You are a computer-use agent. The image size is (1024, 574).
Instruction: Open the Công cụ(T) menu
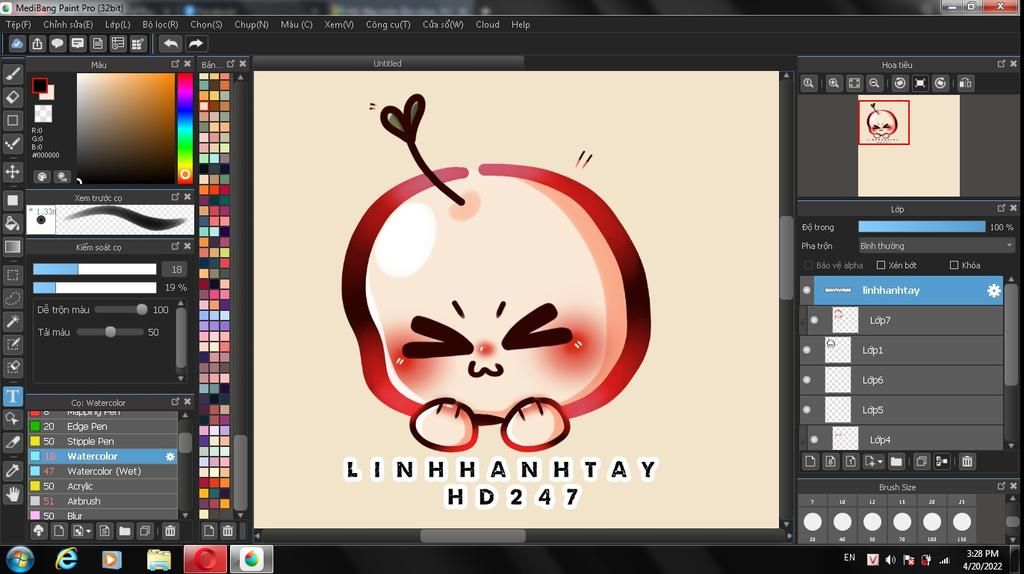388,24
